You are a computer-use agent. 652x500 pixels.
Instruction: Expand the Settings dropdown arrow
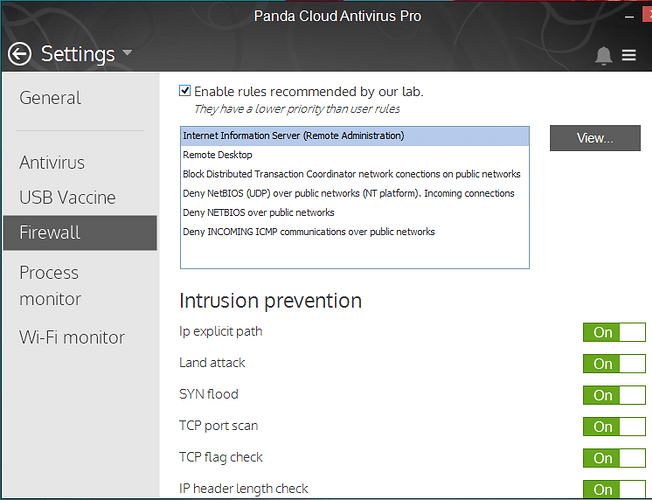[127, 54]
